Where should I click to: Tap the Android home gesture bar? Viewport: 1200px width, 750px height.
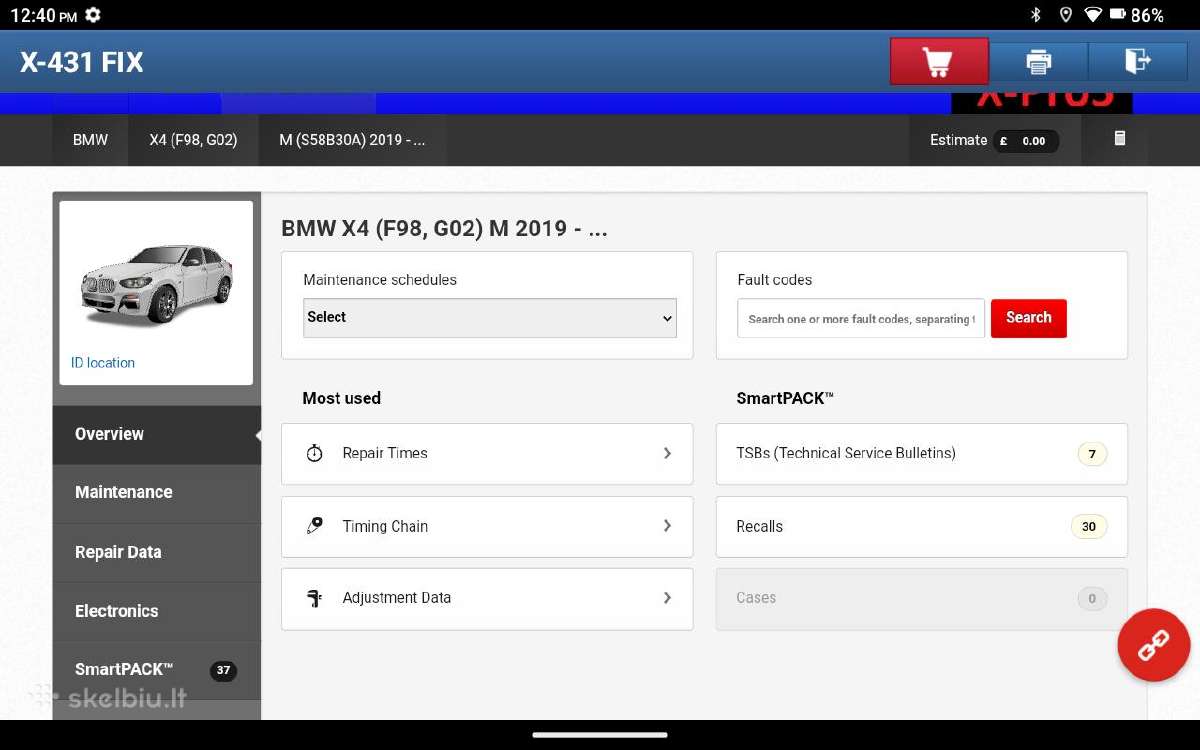[600, 735]
